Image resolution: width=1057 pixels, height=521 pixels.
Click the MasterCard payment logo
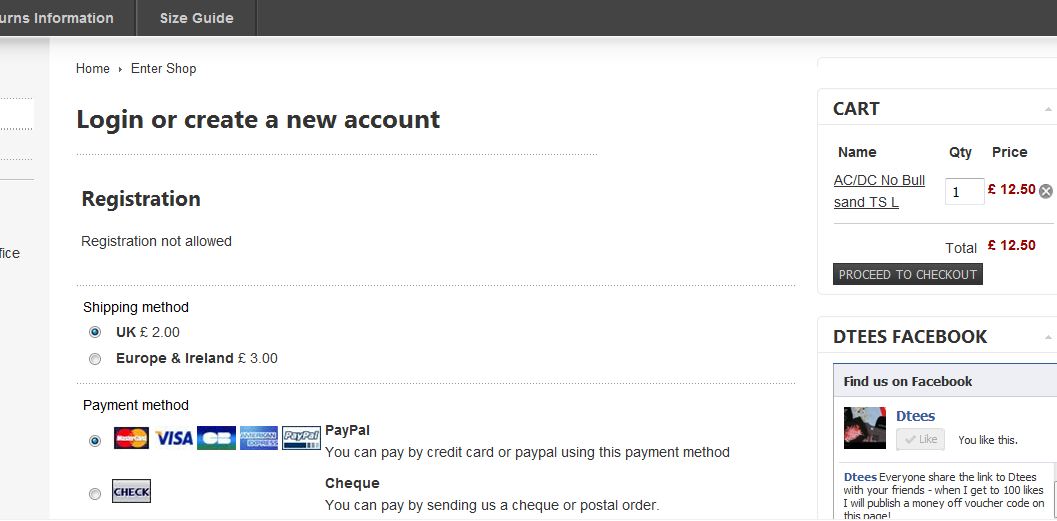tap(131, 438)
